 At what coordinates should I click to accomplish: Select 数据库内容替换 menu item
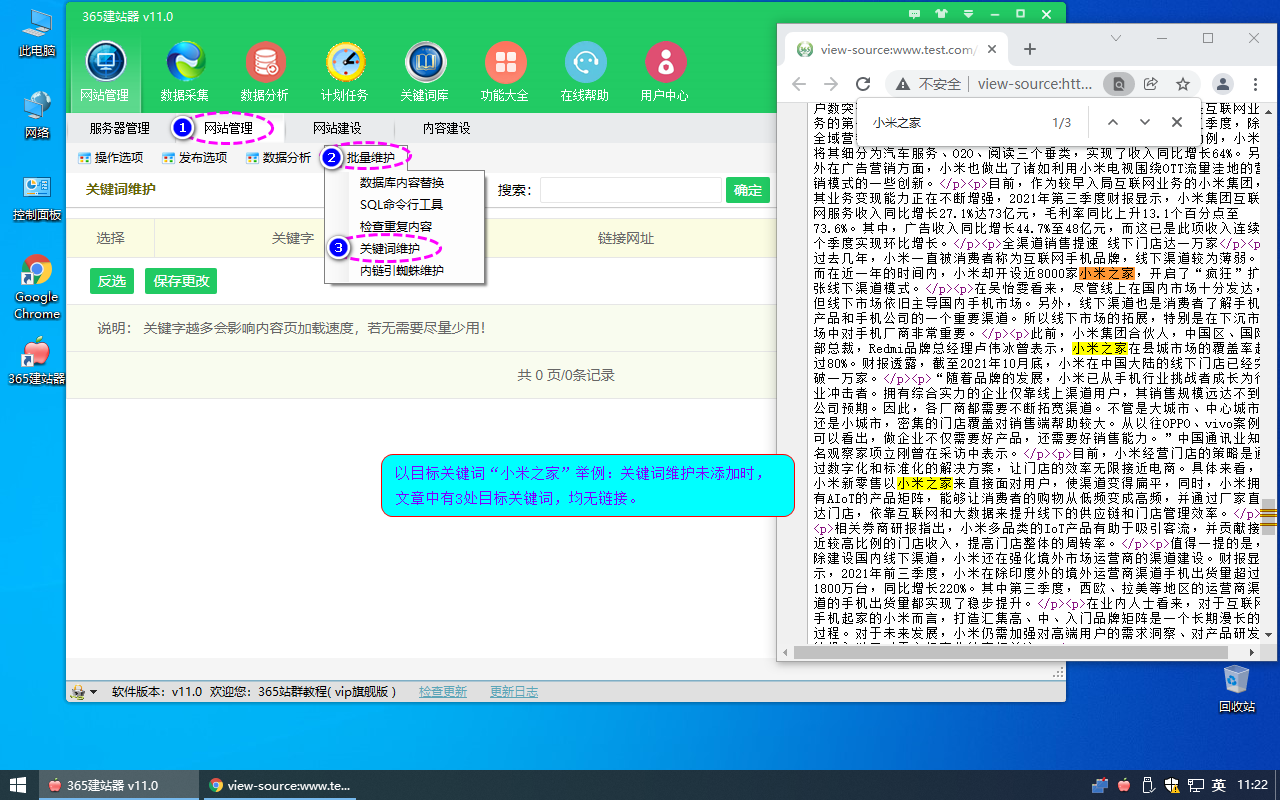(x=402, y=183)
